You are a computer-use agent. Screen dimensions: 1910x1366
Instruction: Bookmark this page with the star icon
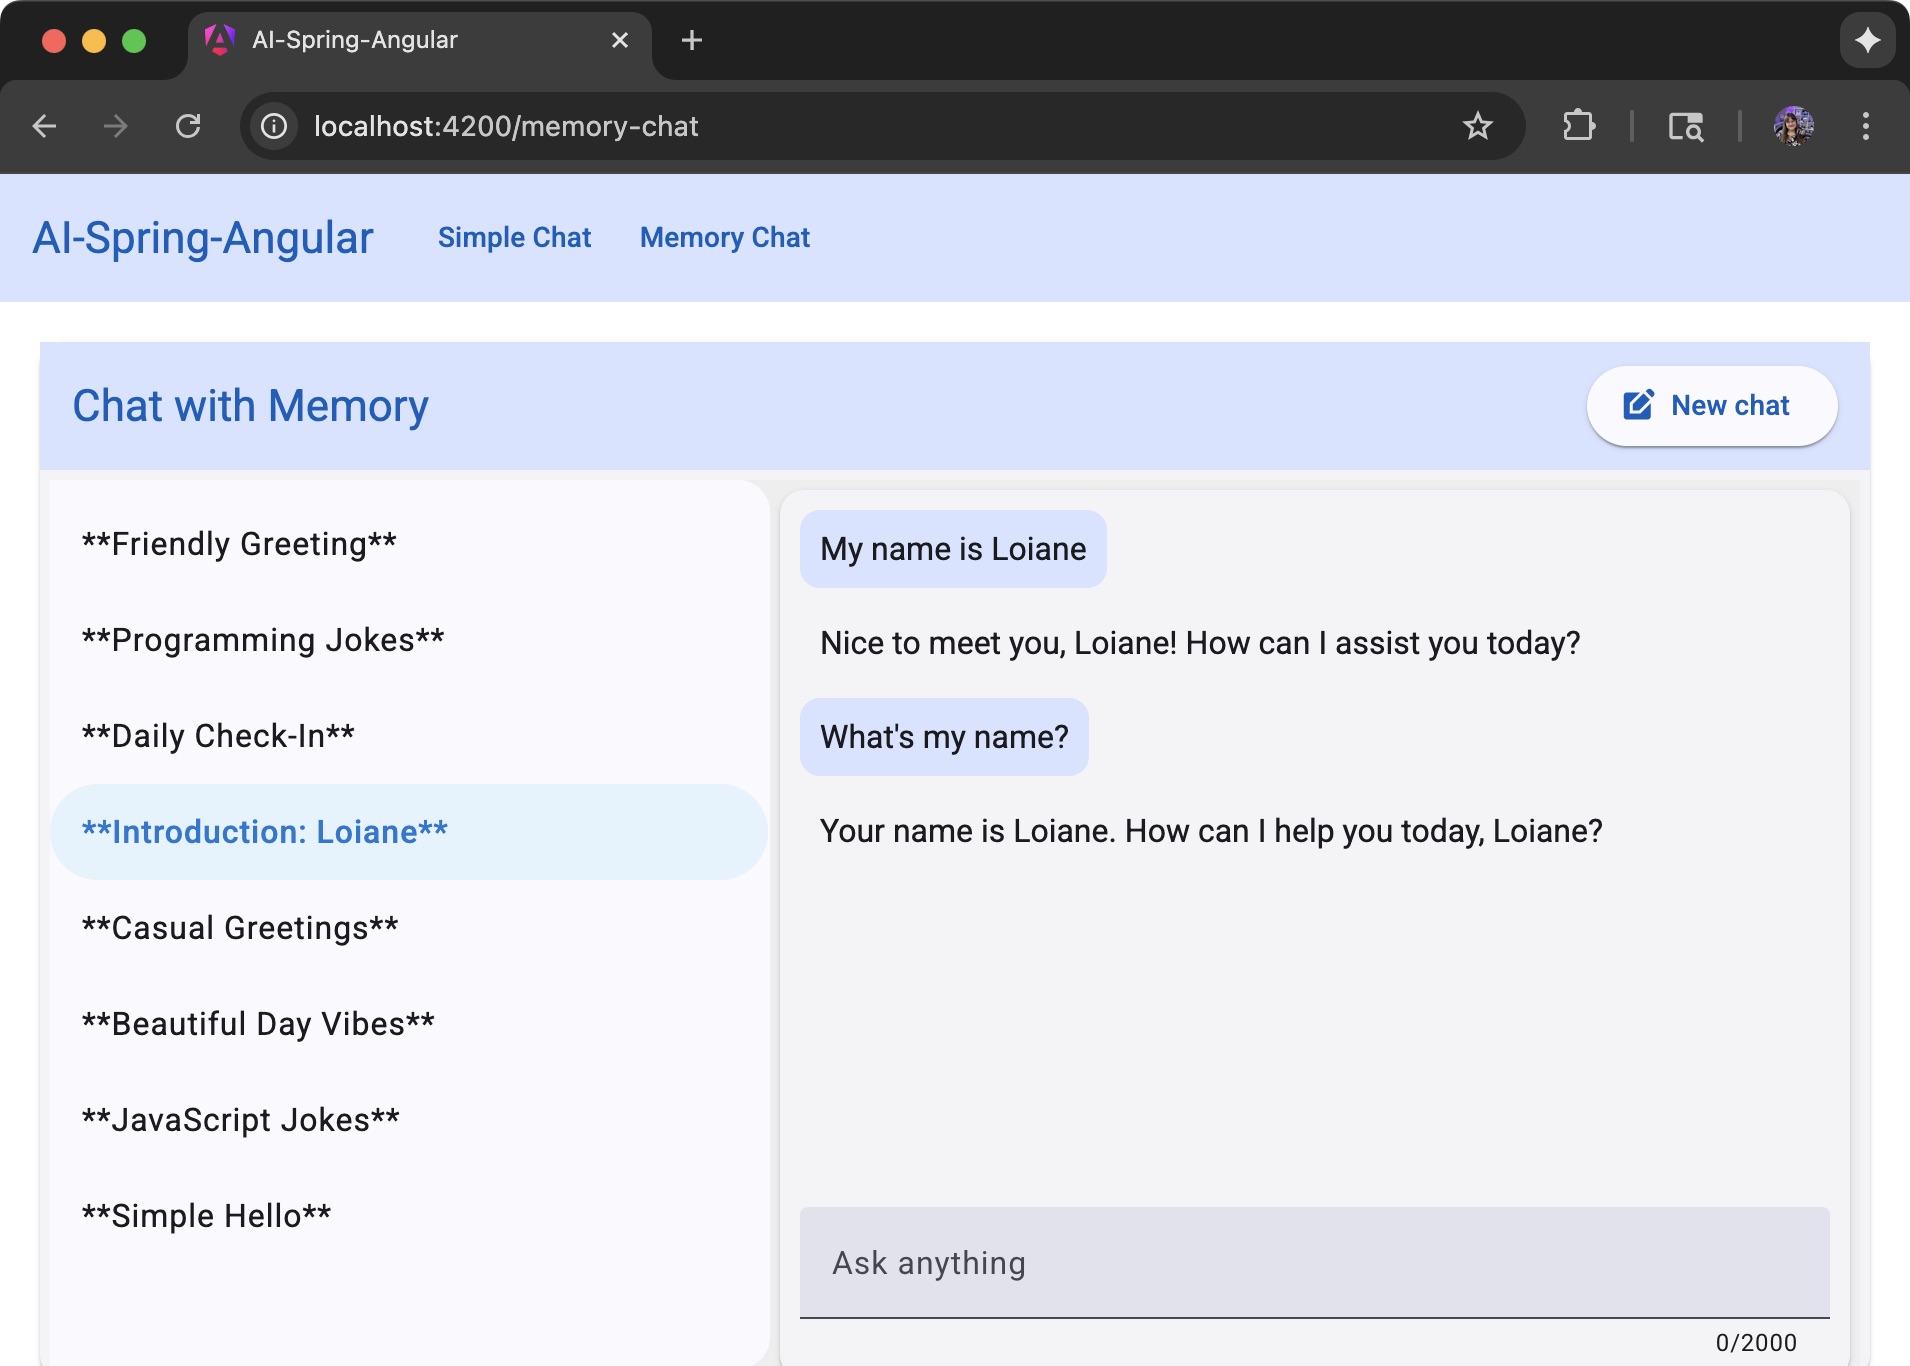click(1477, 126)
